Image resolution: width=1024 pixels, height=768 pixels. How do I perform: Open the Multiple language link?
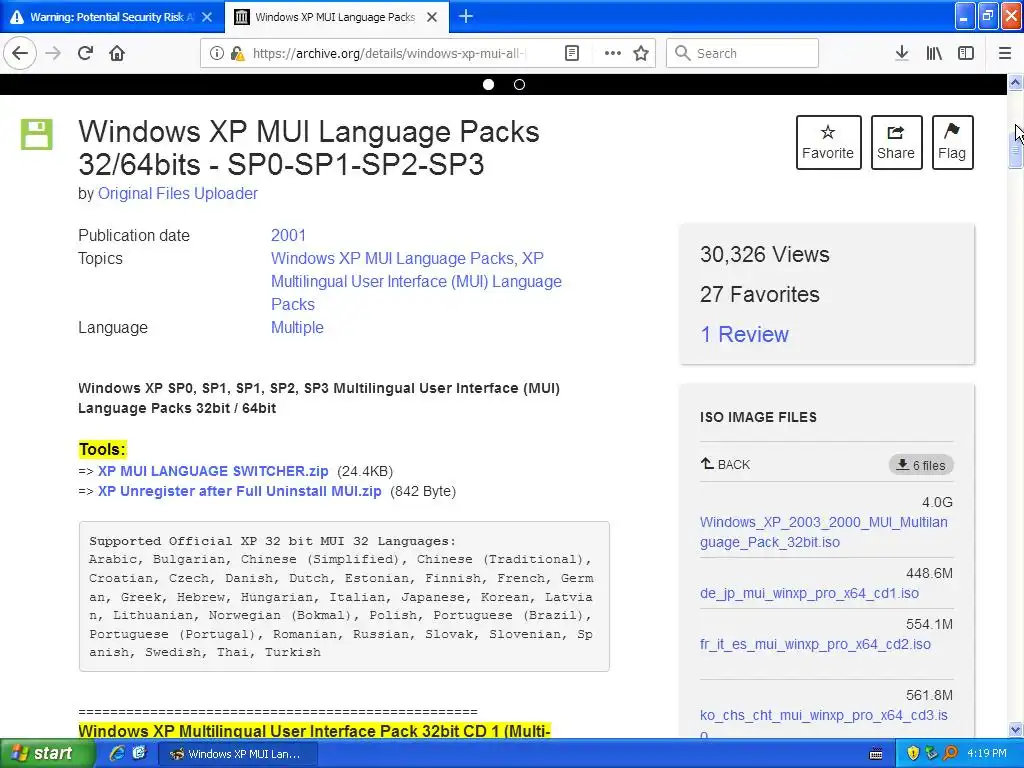coord(297,327)
